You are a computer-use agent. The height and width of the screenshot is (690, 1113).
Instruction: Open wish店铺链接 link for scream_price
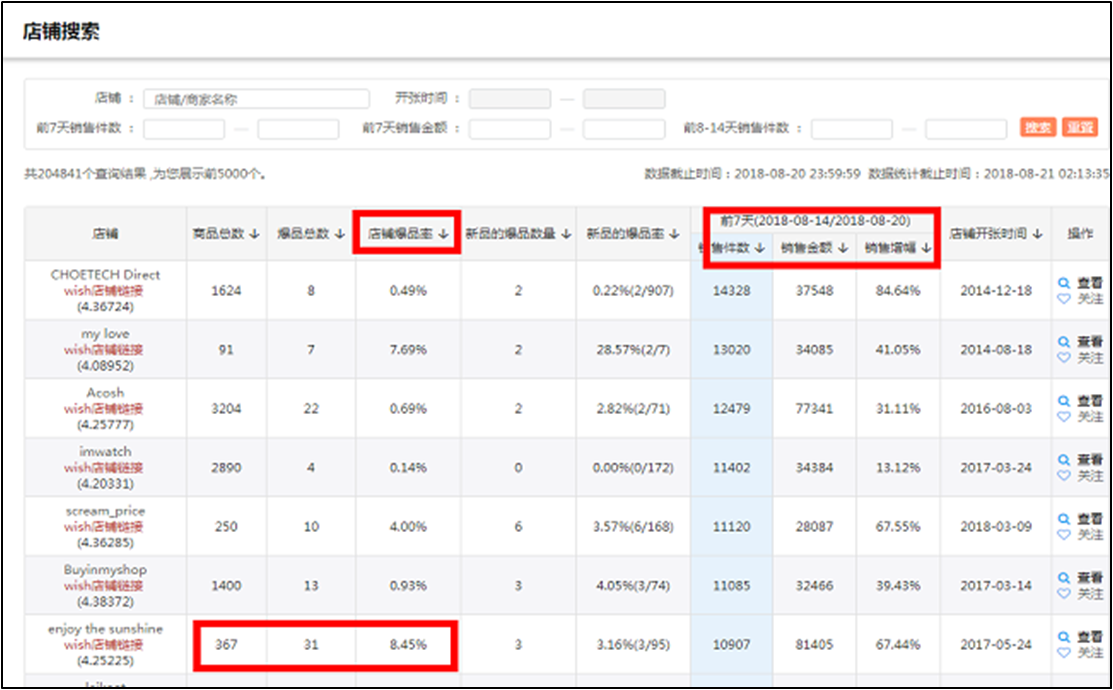[x=105, y=526]
